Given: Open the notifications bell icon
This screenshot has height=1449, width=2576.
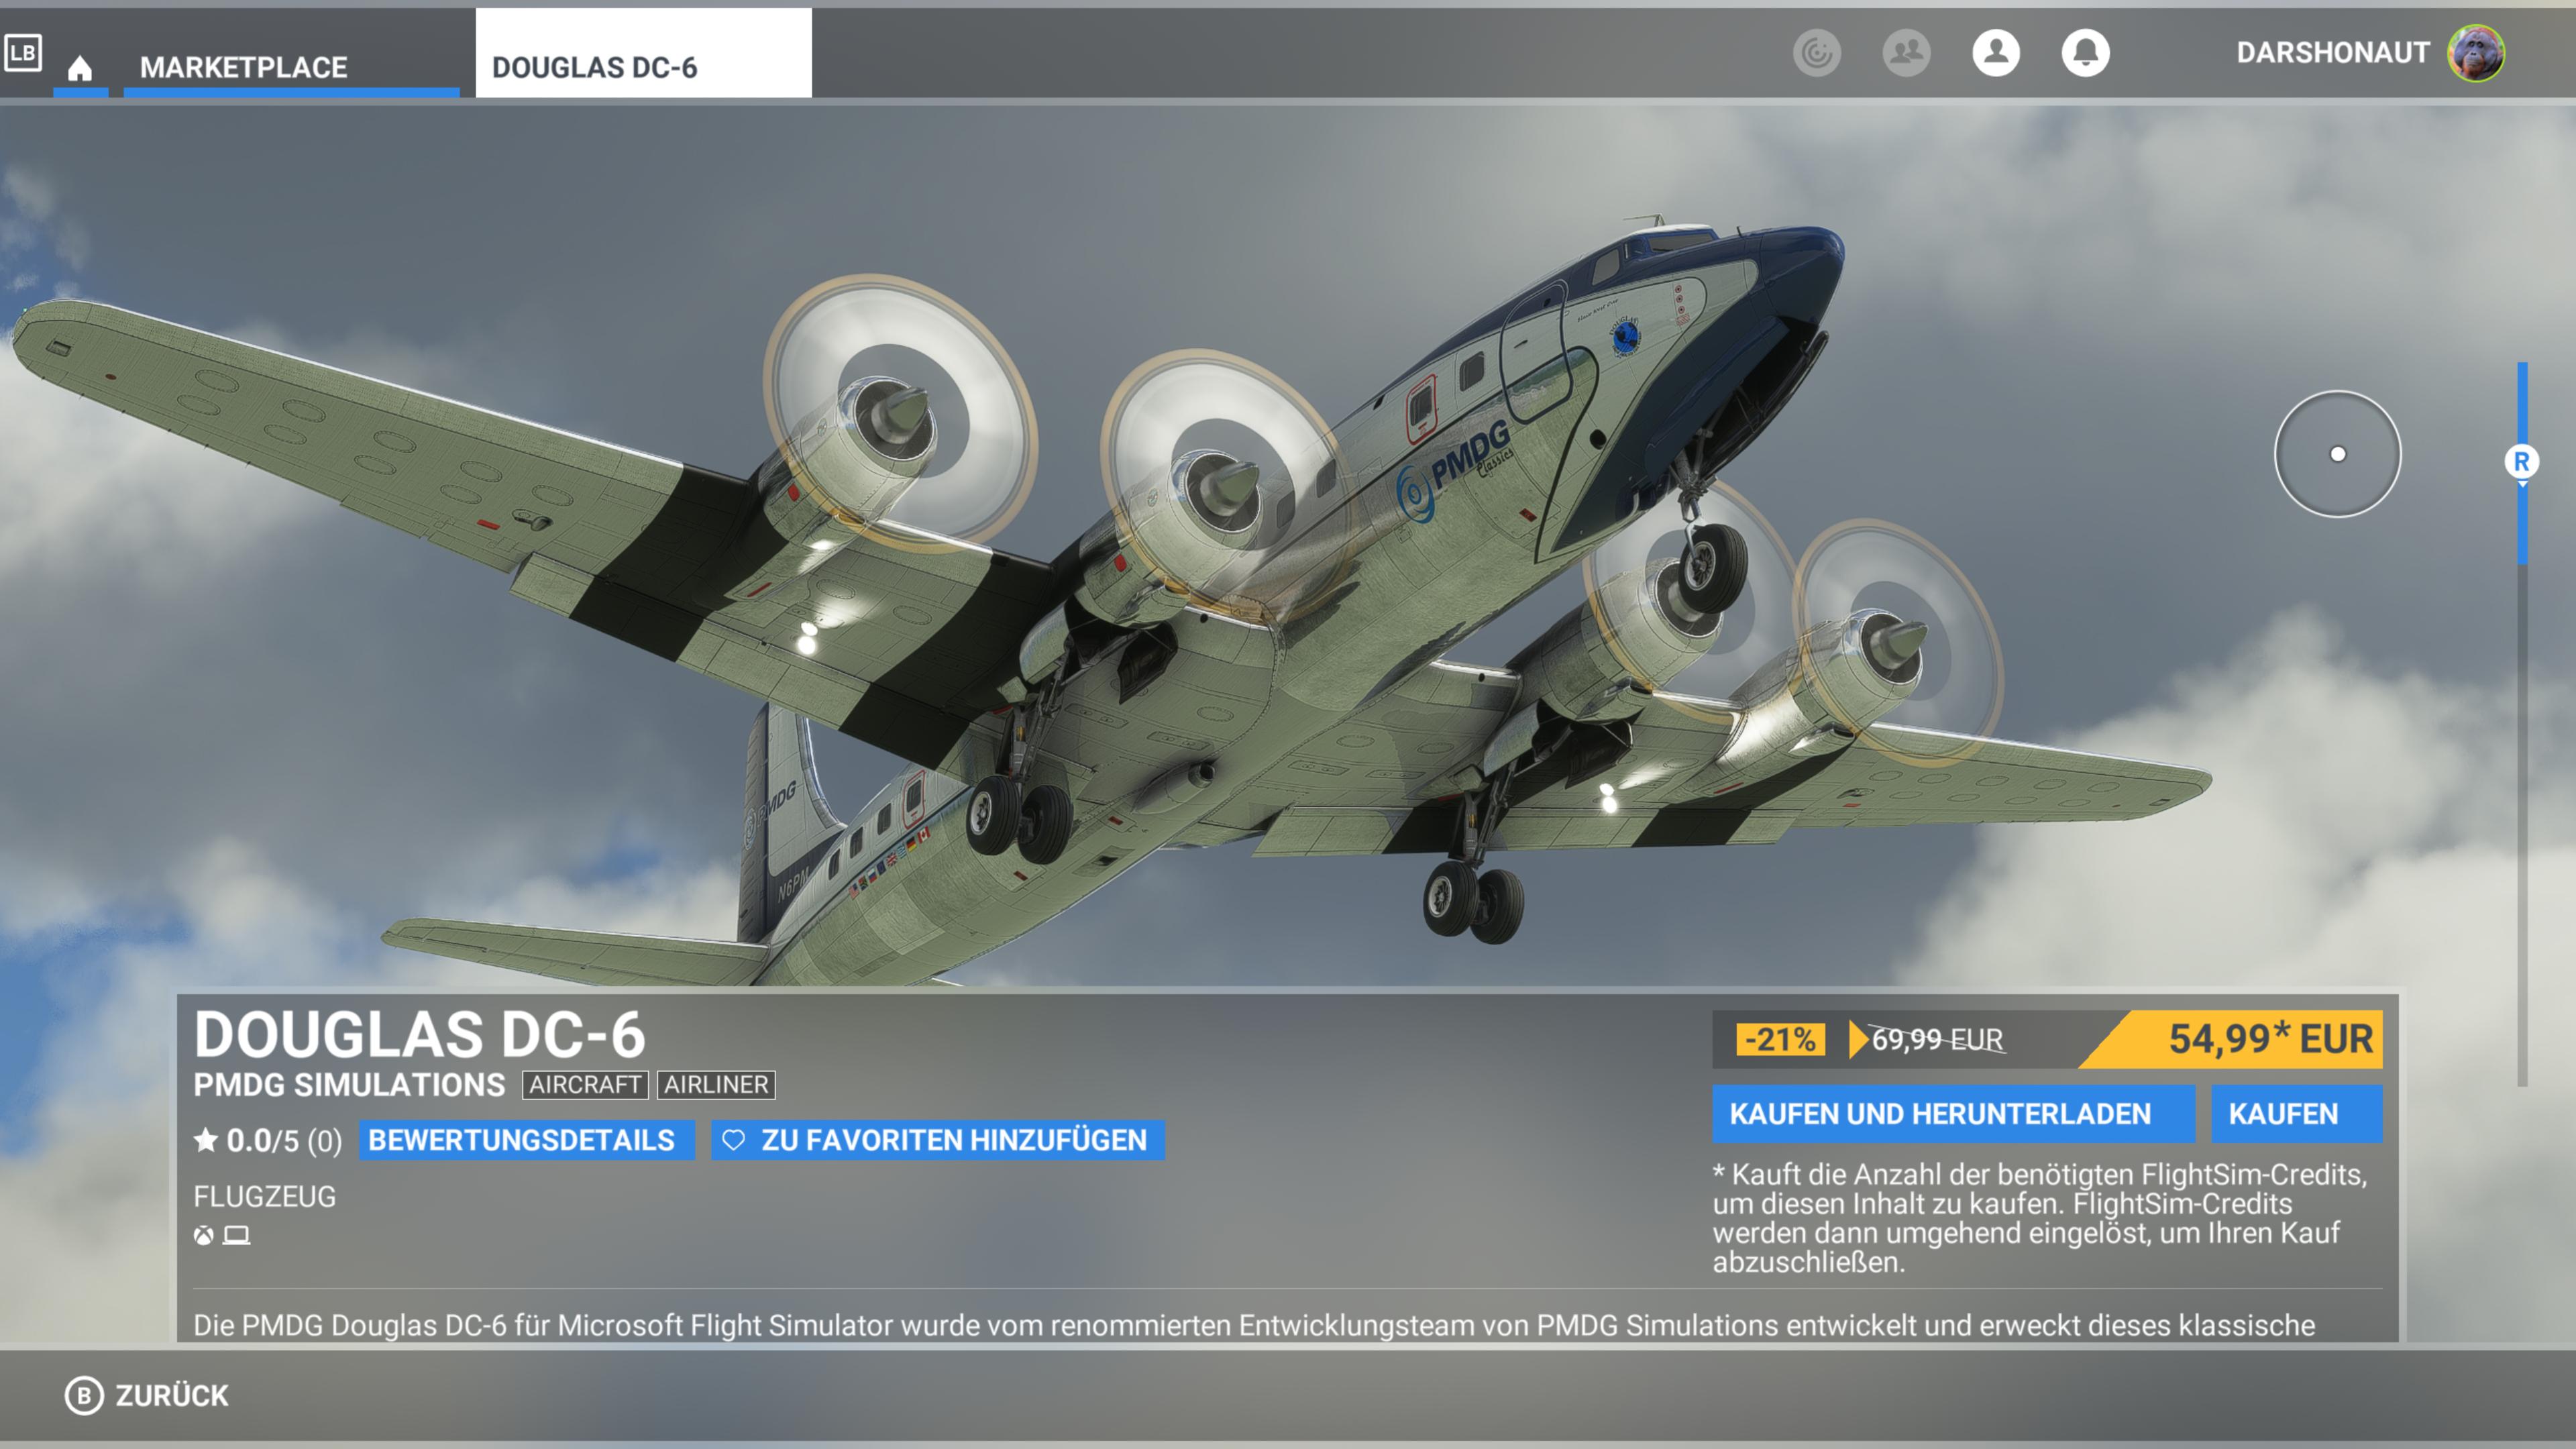Looking at the screenshot, I should [2085, 52].
